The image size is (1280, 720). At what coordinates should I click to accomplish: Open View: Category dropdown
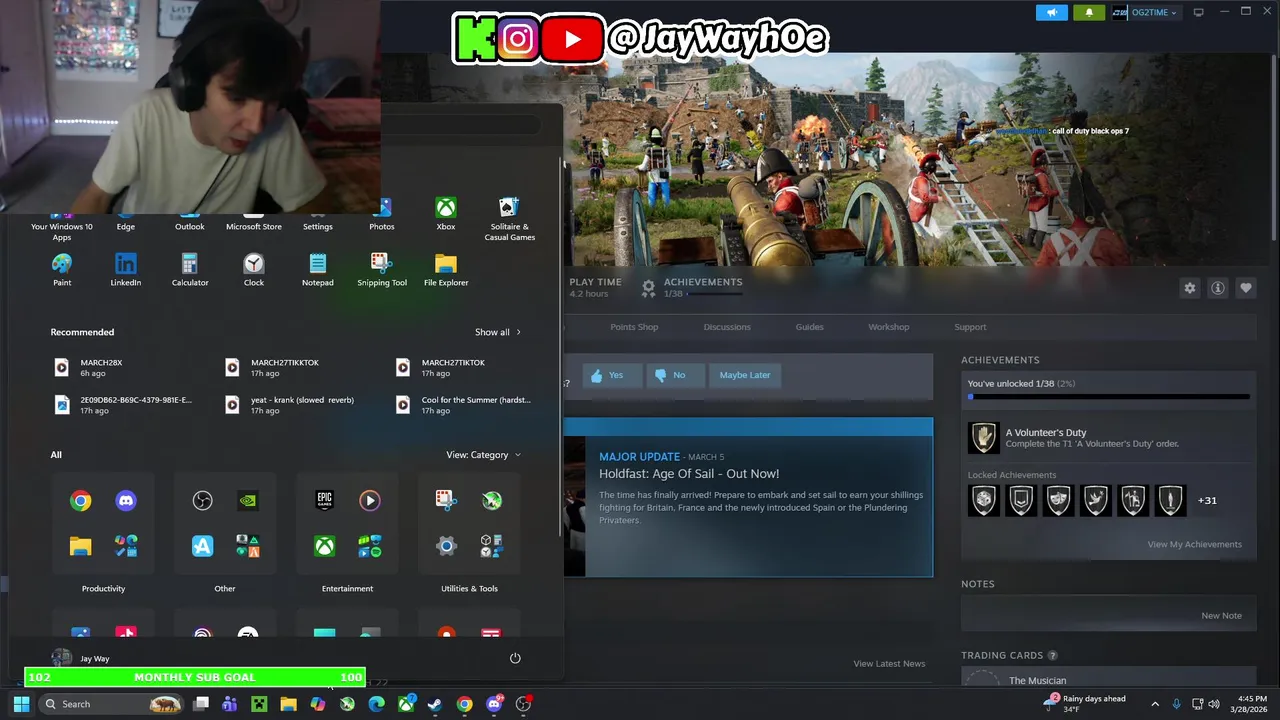(483, 455)
